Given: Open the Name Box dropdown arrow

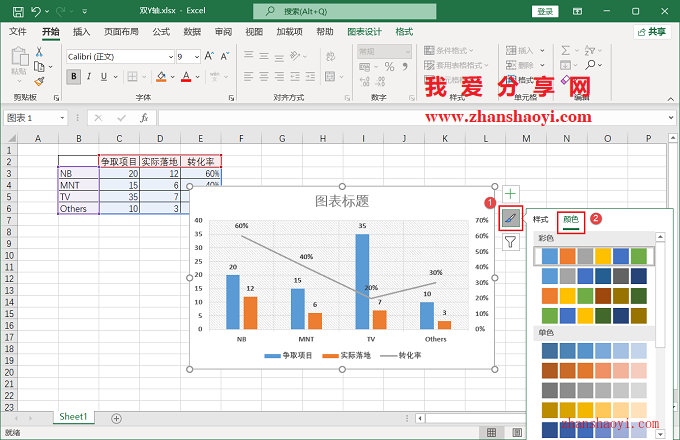Looking at the screenshot, I should [x=62, y=118].
